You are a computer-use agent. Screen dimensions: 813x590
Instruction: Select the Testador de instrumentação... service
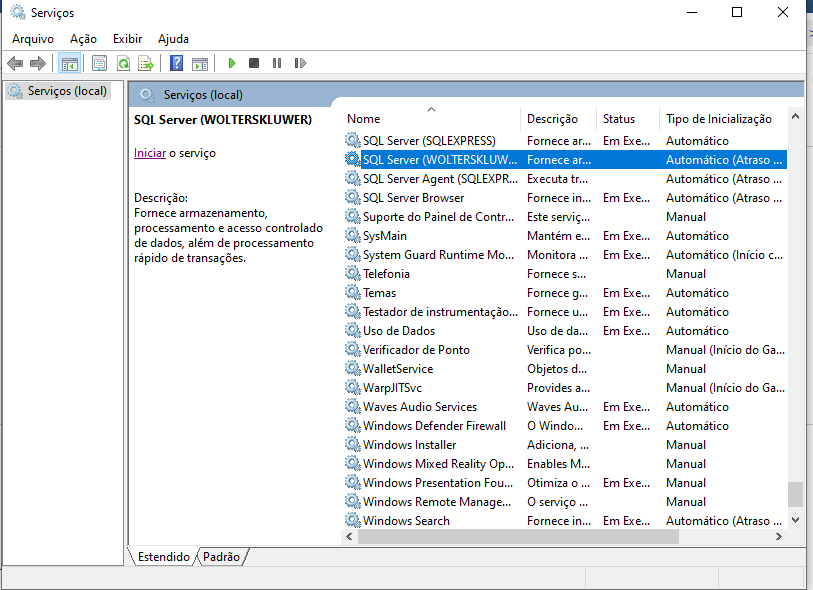tap(440, 312)
